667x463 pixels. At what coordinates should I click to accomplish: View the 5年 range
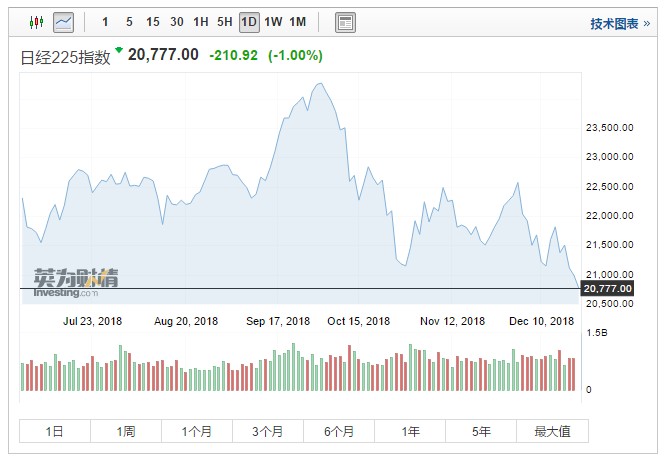[x=481, y=431]
